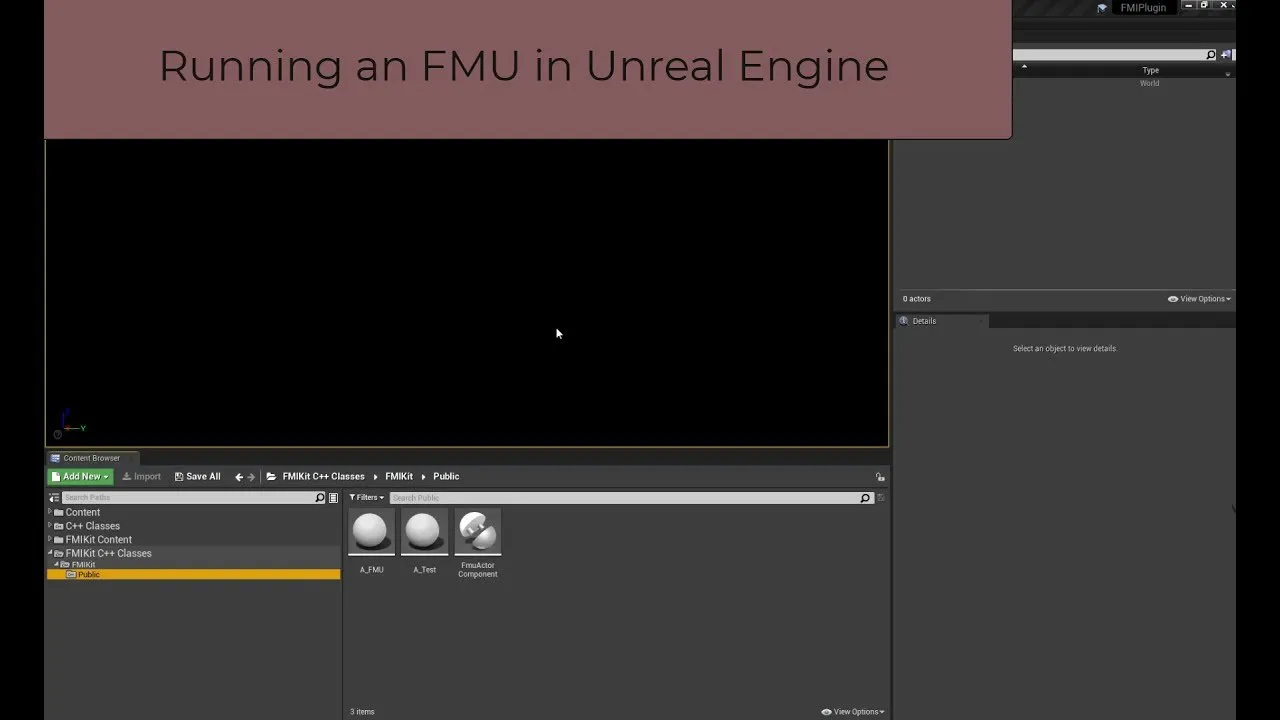This screenshot has height=720, width=1280.
Task: Go back in Content Browser history
Action: point(239,477)
